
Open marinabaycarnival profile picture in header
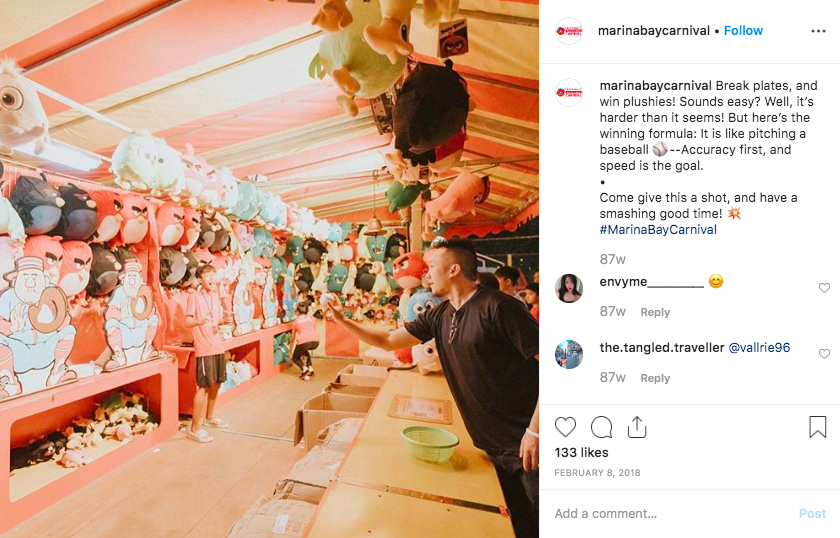(x=569, y=31)
